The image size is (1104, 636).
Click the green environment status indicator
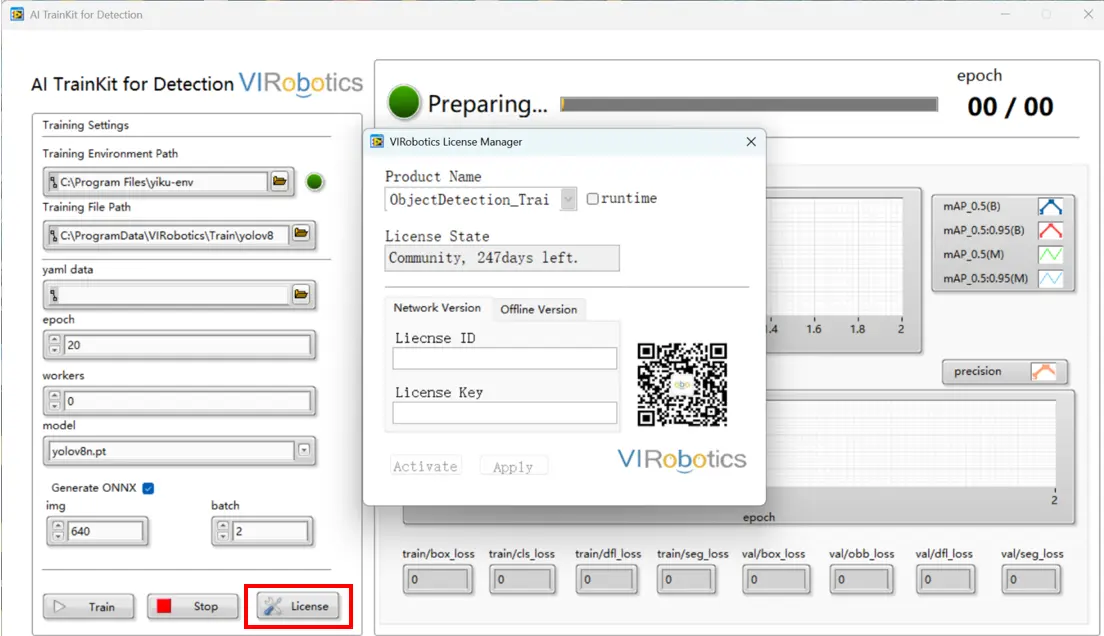315,182
